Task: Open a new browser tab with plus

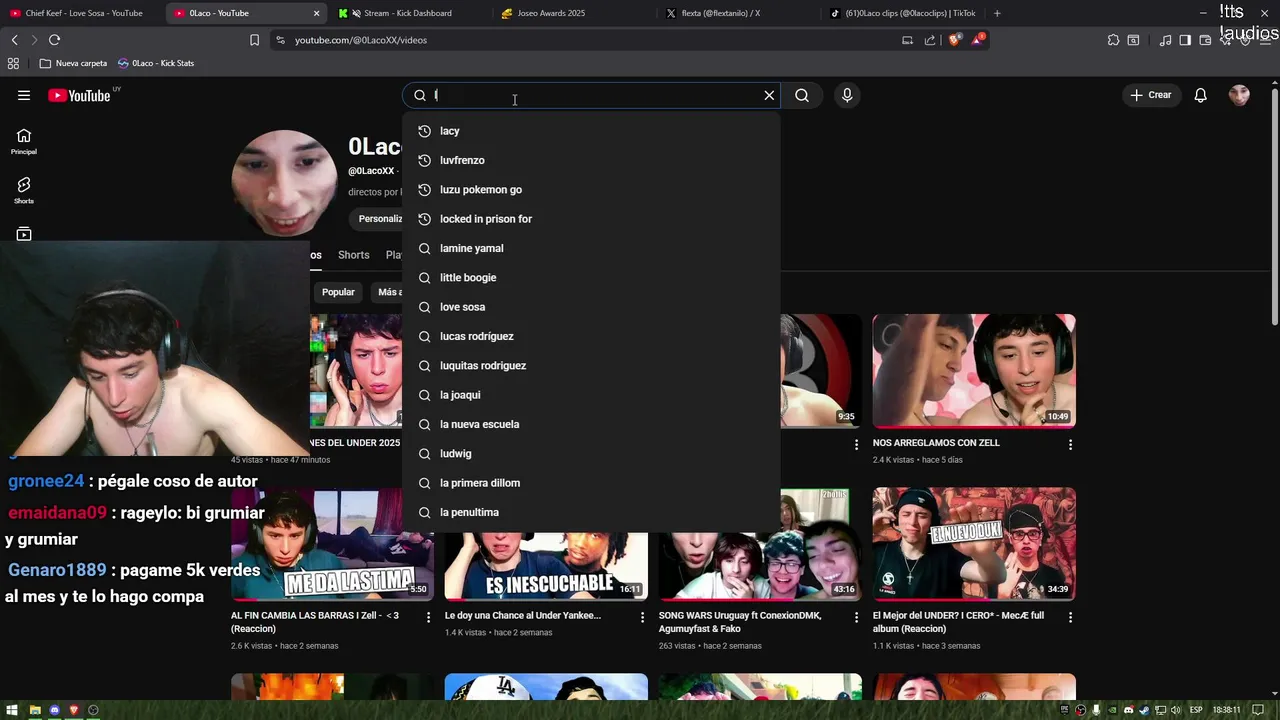Action: (x=997, y=13)
